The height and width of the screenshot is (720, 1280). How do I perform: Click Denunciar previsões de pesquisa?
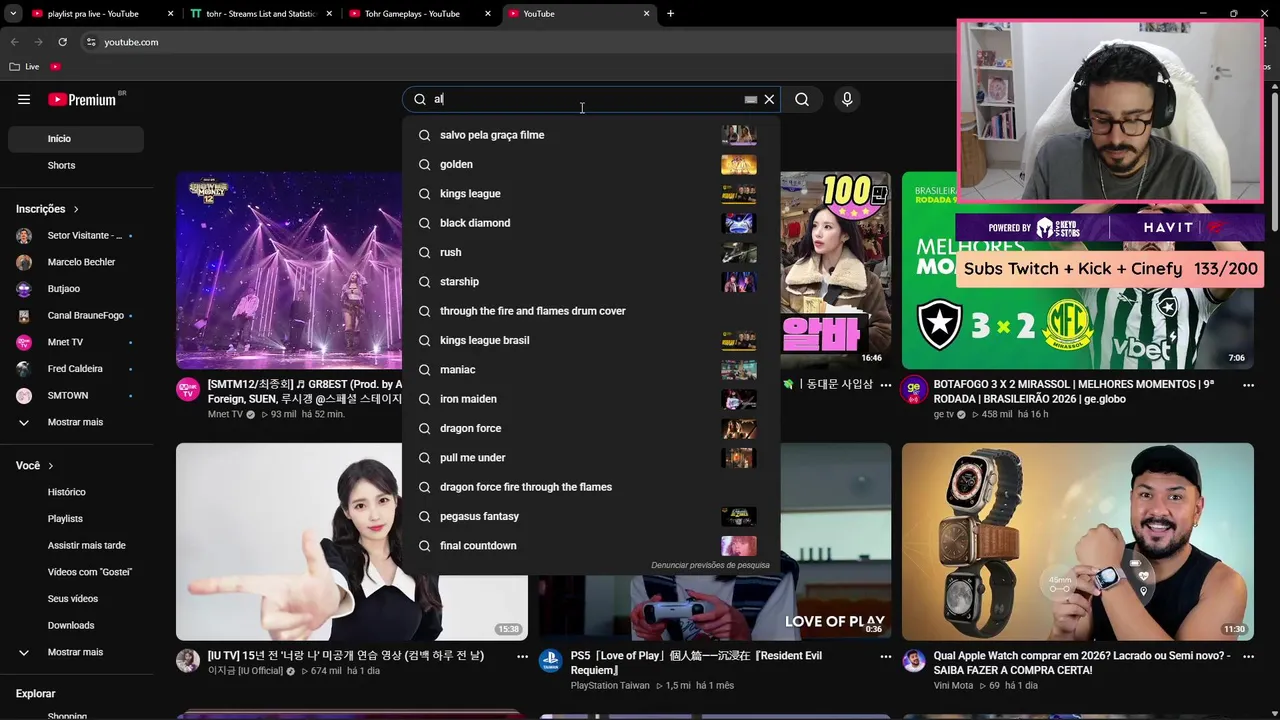click(710, 565)
